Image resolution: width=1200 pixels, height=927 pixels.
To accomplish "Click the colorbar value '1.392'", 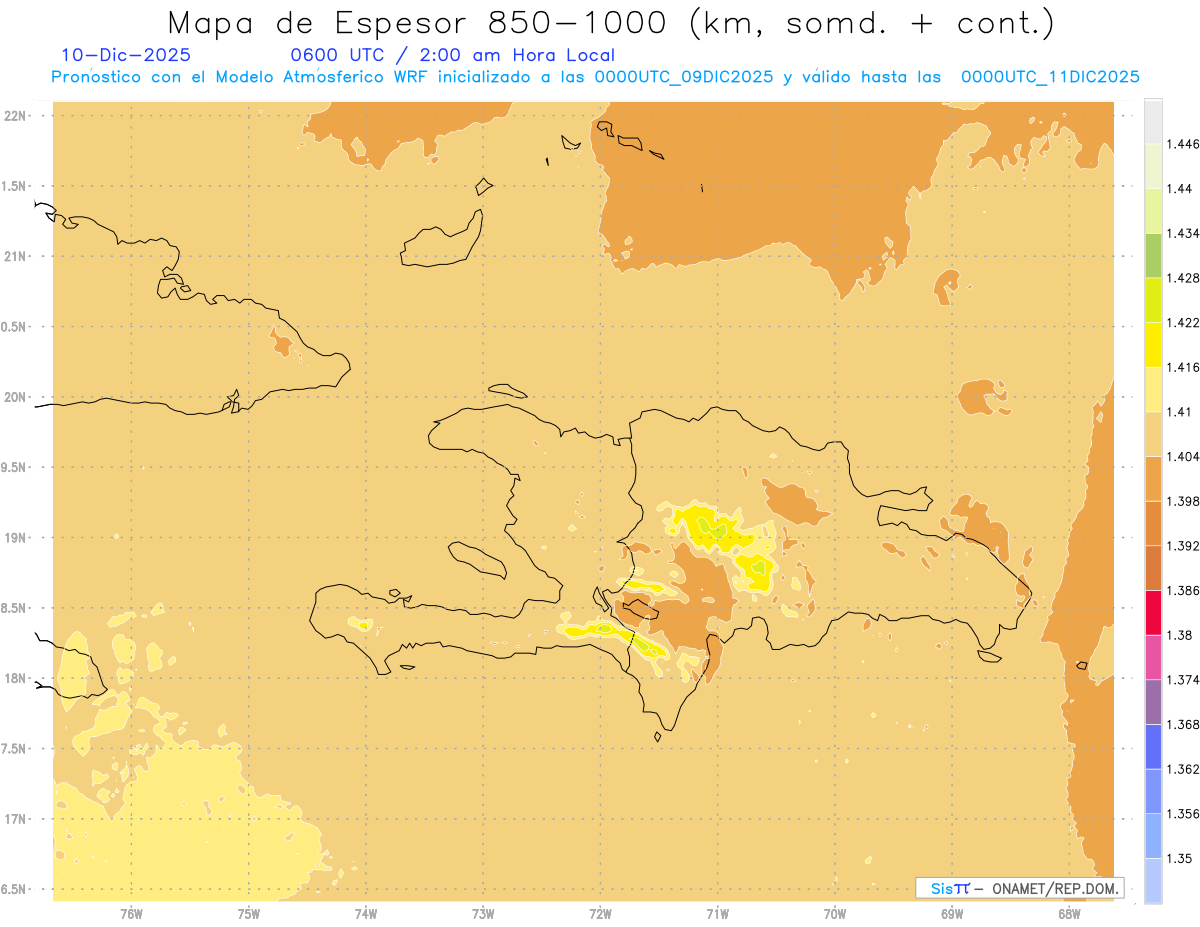I will (x=1181, y=546).
